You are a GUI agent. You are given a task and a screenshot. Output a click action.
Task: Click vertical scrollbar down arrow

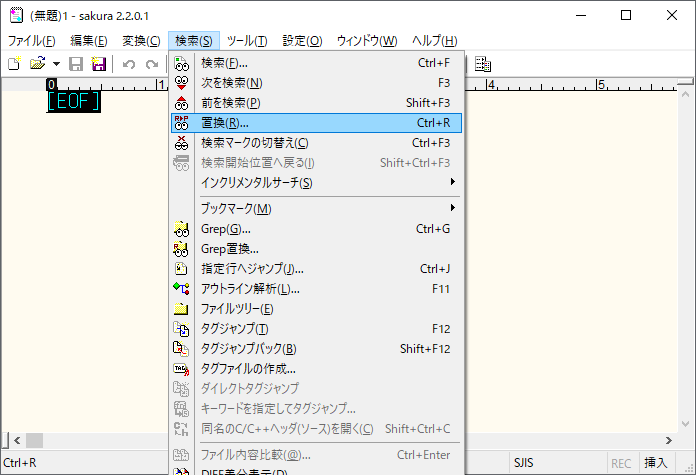point(685,424)
